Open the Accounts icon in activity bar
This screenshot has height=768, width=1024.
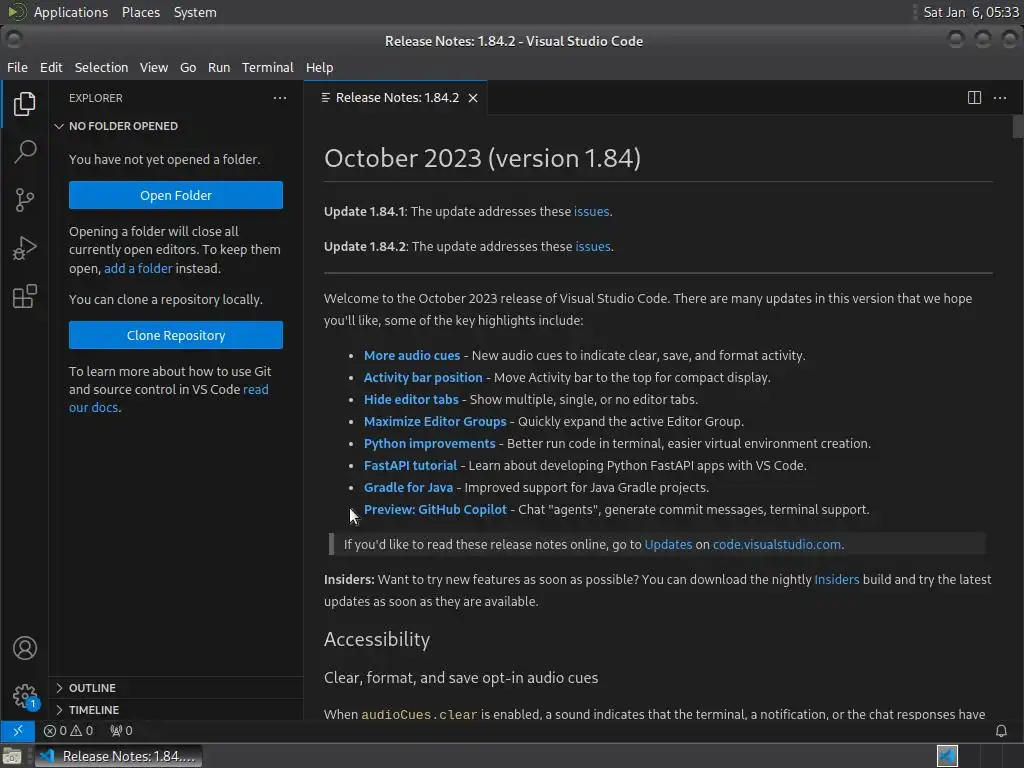point(24,648)
